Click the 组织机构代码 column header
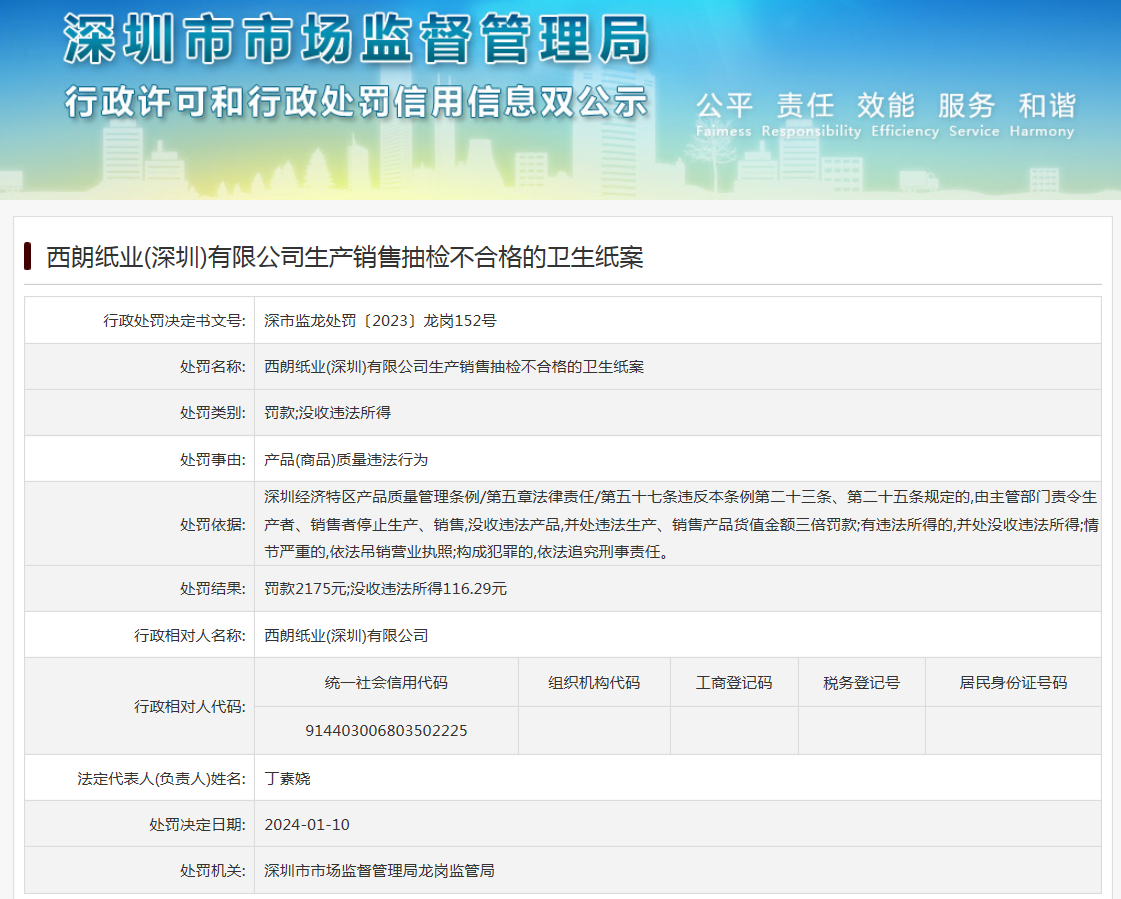This screenshot has height=899, width=1121. 594,683
